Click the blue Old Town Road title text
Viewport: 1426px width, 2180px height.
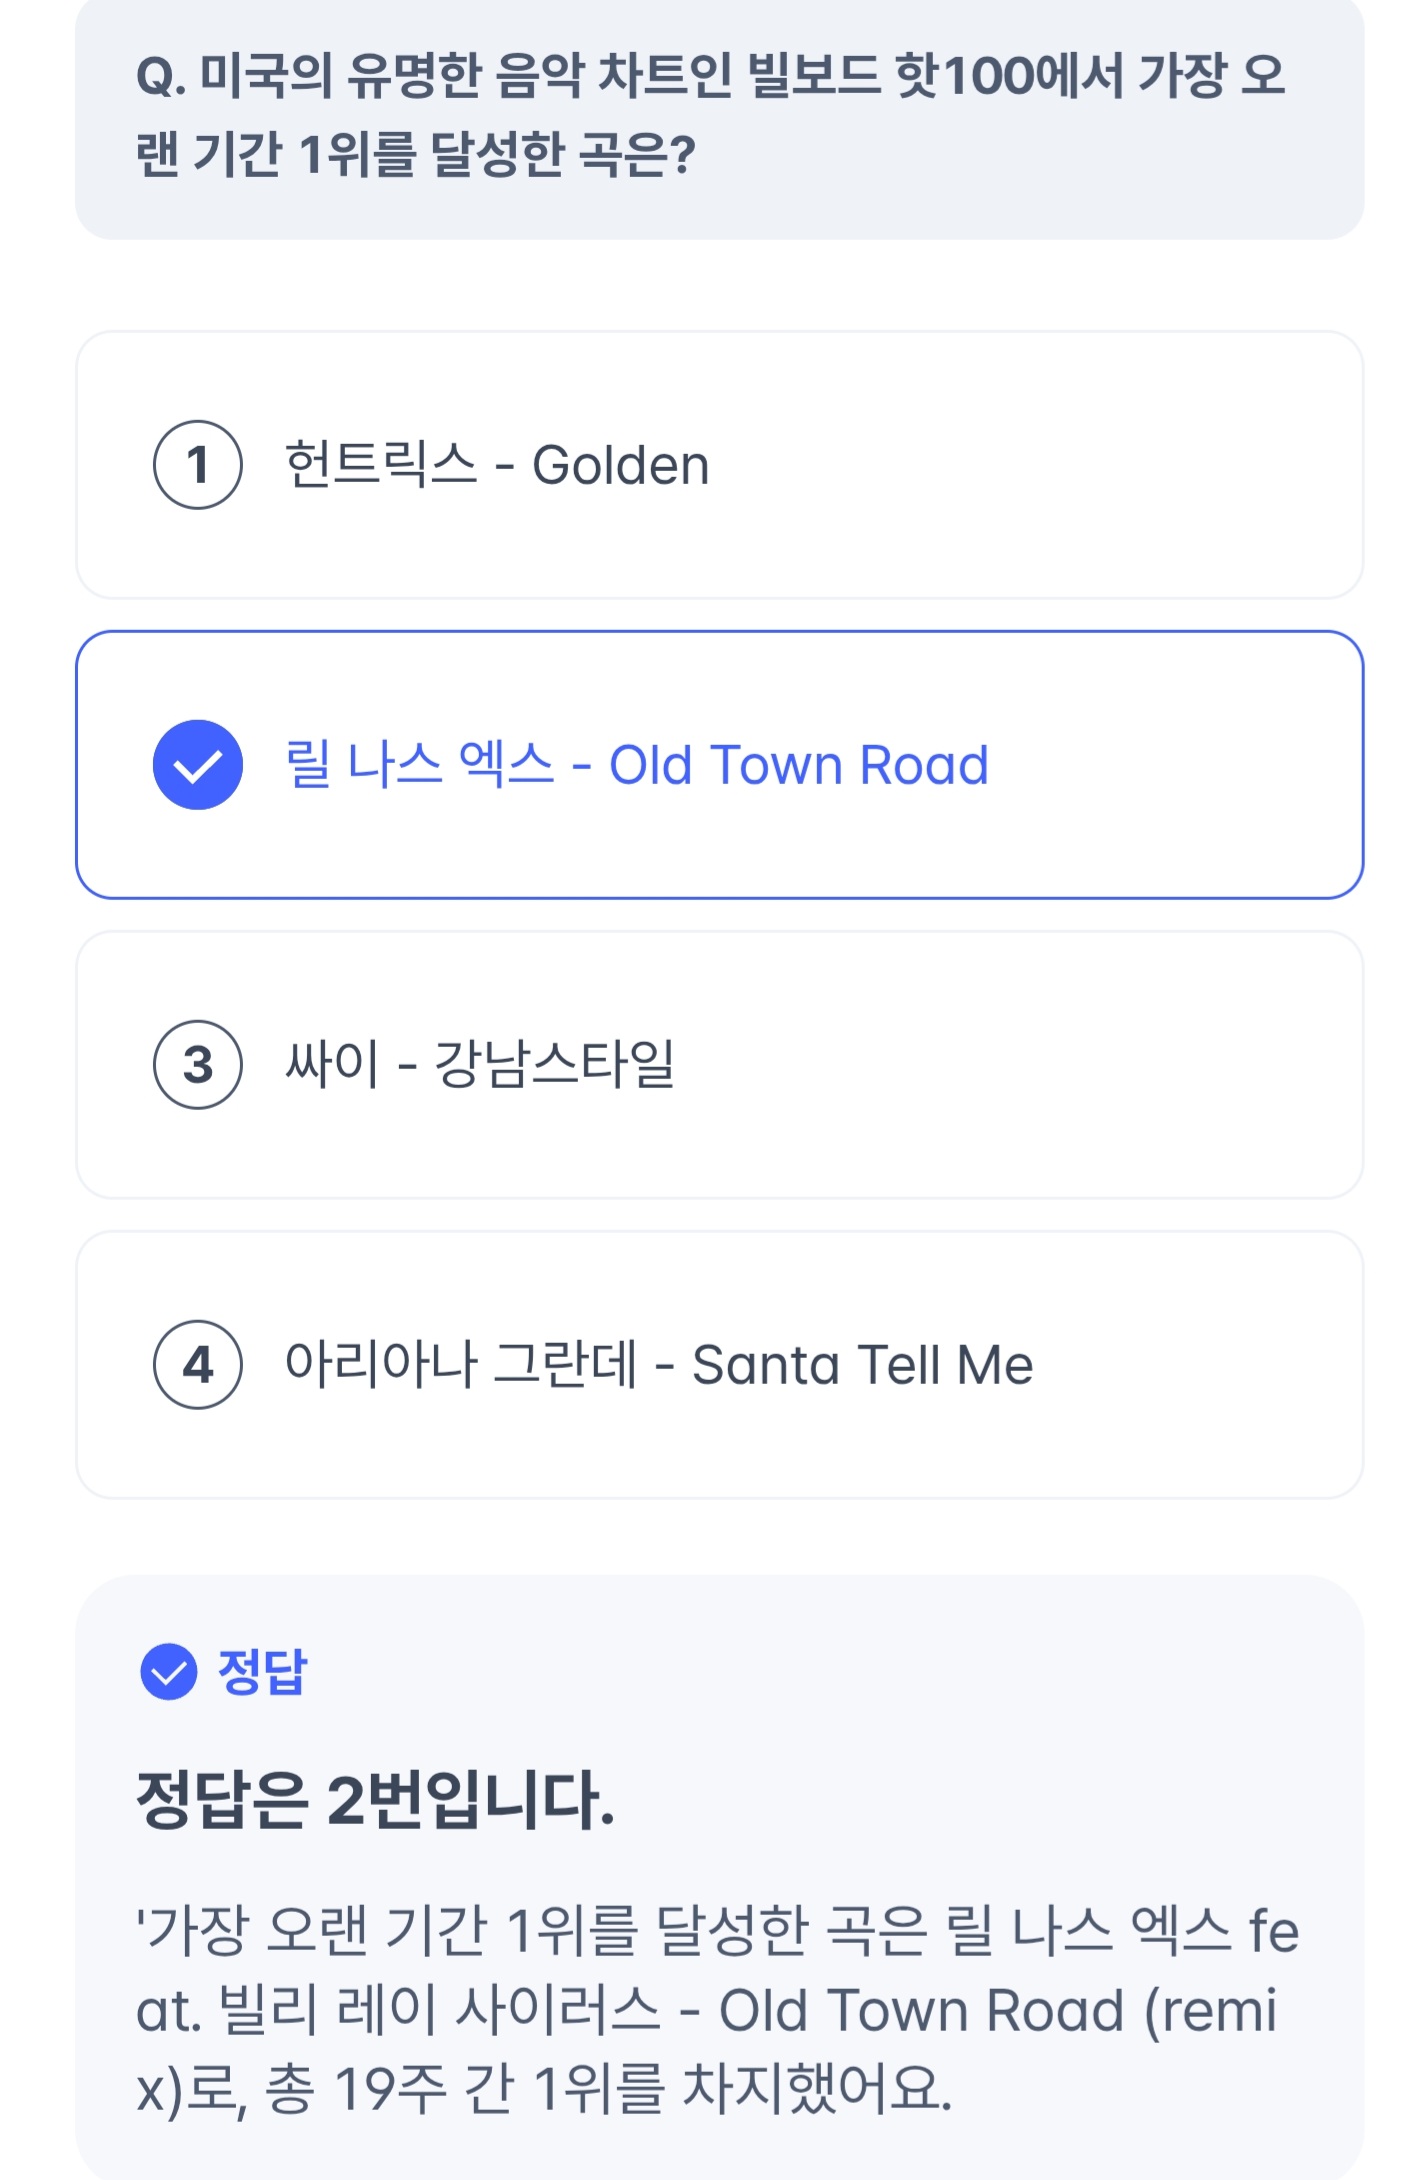798,765
